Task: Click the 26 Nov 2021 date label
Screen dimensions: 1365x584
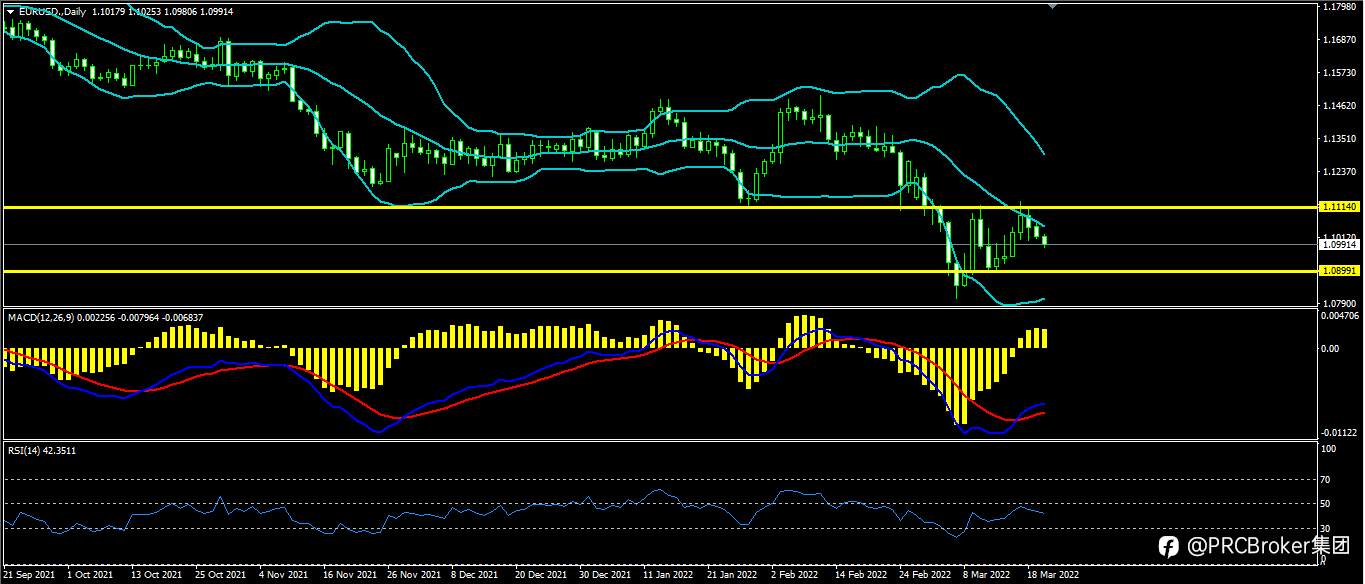Action: (413, 575)
